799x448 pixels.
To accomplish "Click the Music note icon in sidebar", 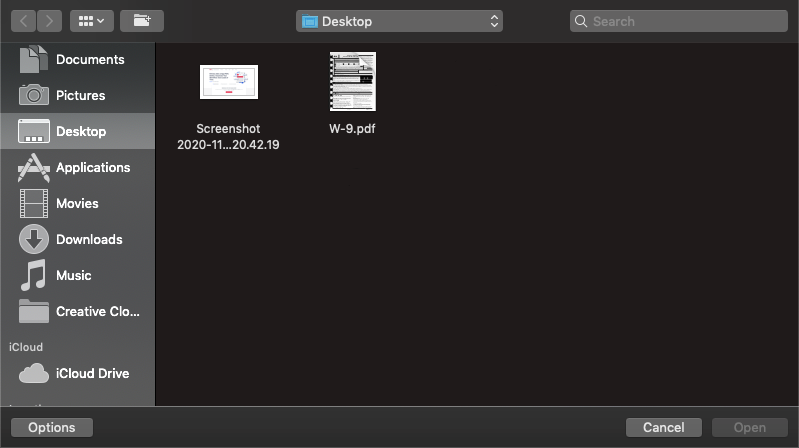I will (x=34, y=275).
